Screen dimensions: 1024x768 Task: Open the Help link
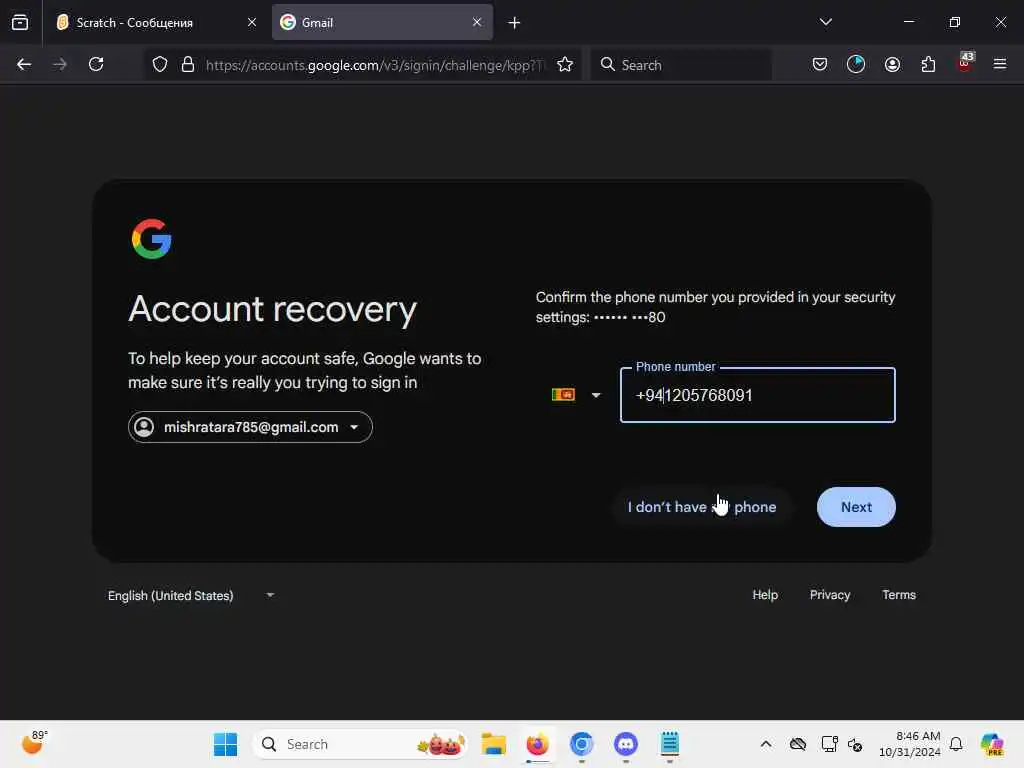[x=765, y=595]
